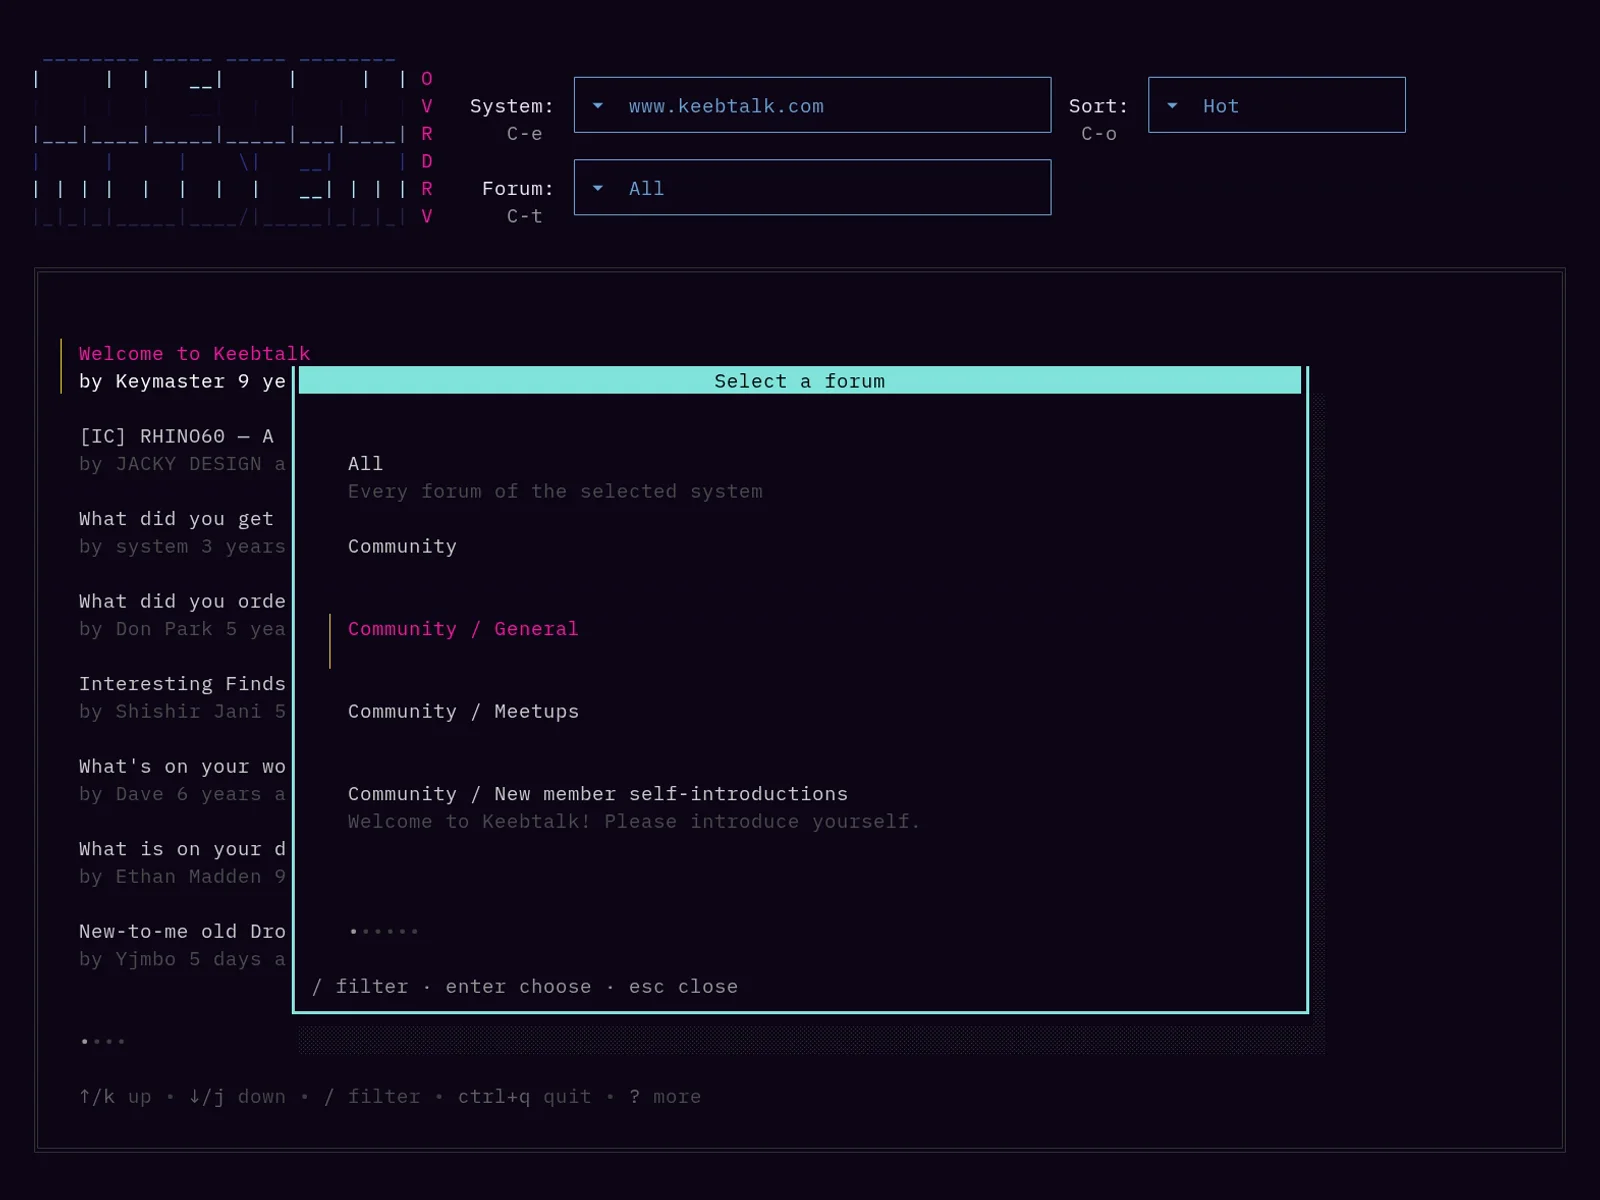Click 'Welcome to Keebtalk! Please introduce yourself.' description

(634, 821)
